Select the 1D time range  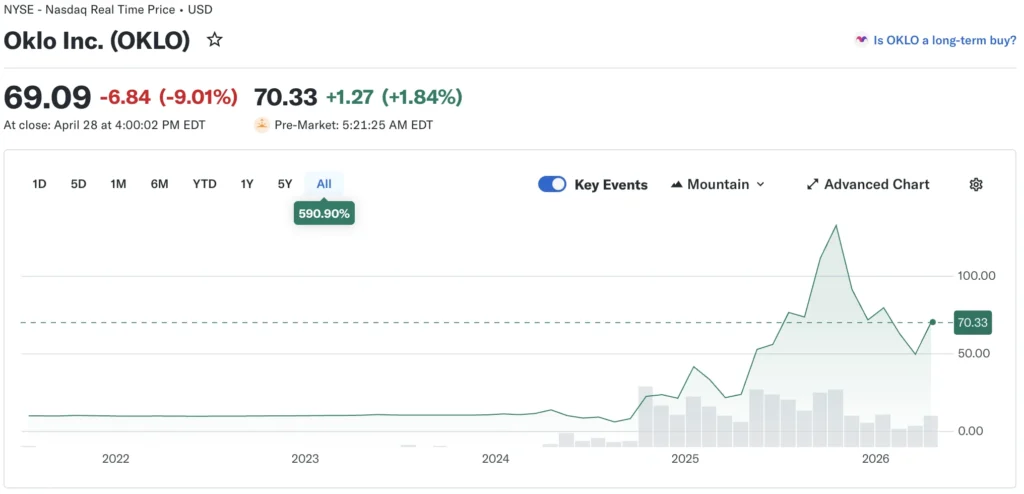point(39,184)
